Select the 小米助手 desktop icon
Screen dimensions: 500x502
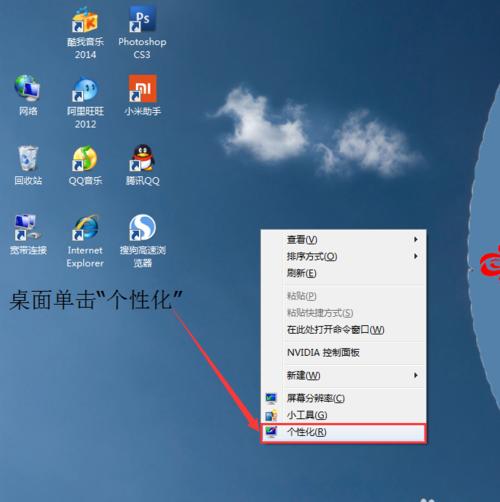[143, 88]
